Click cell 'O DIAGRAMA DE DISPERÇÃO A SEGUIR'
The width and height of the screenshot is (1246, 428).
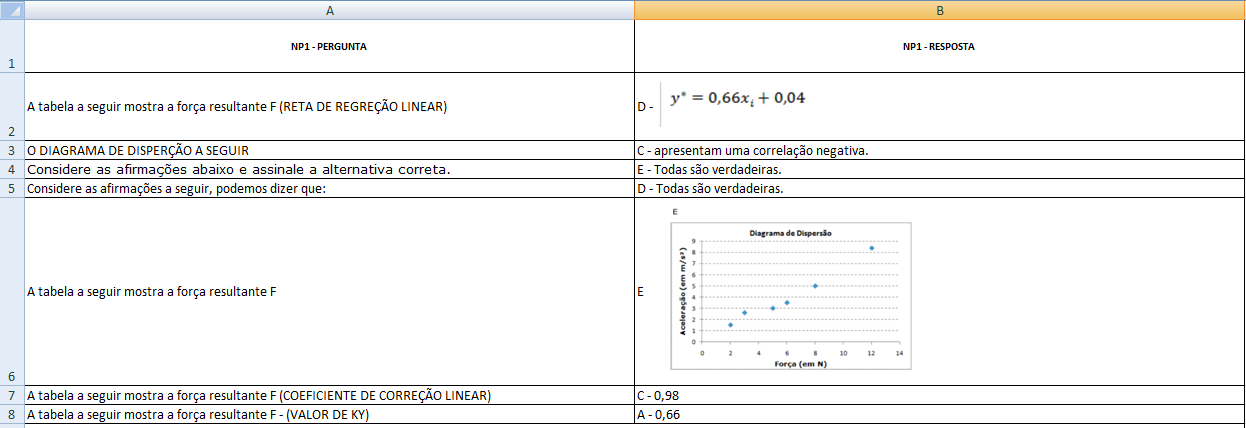[x=329, y=151]
